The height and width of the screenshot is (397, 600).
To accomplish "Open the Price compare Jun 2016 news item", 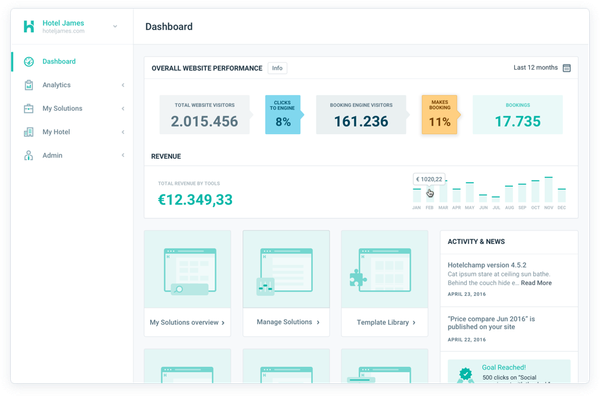I will click(x=491, y=323).
